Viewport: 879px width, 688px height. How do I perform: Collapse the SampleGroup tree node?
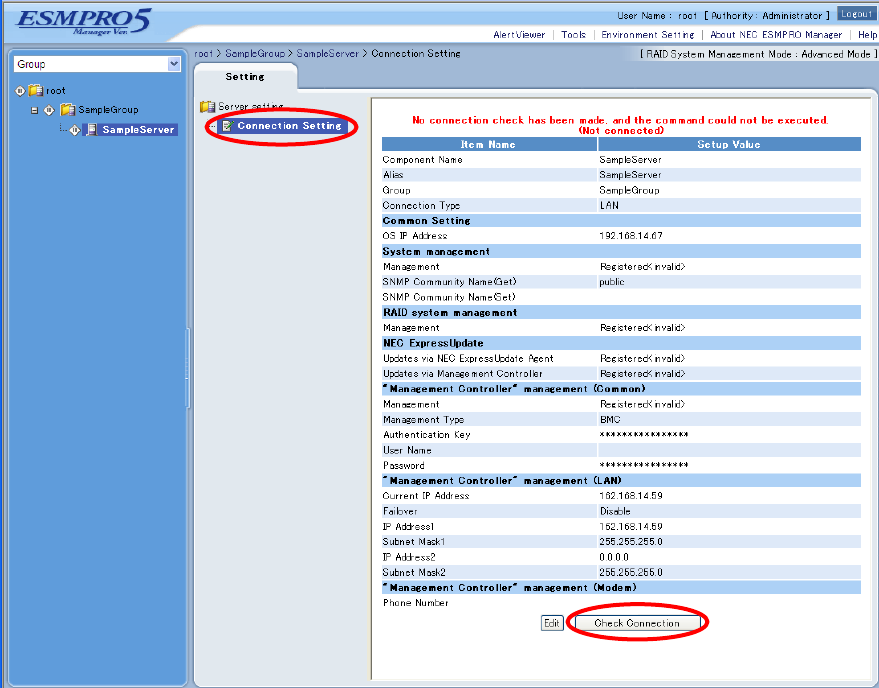tap(34, 110)
